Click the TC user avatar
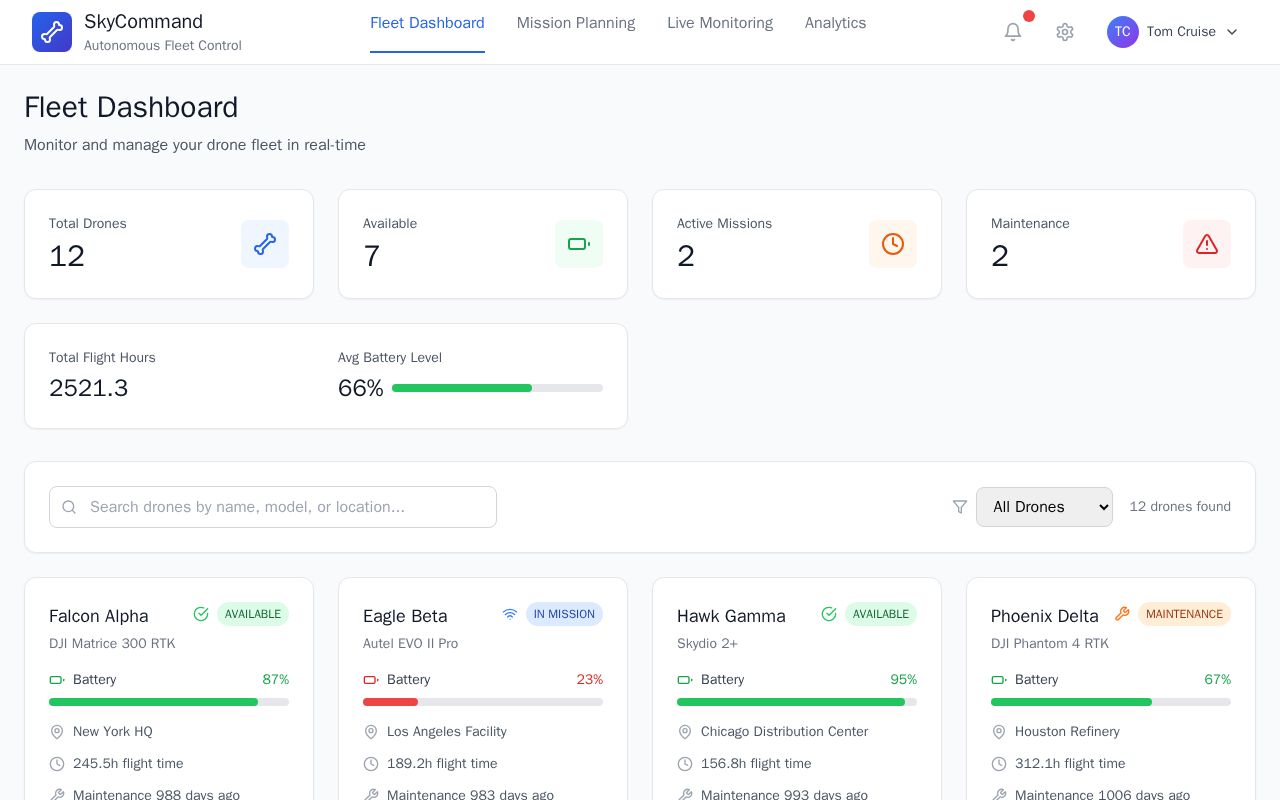1280x800 pixels. 1123,32
